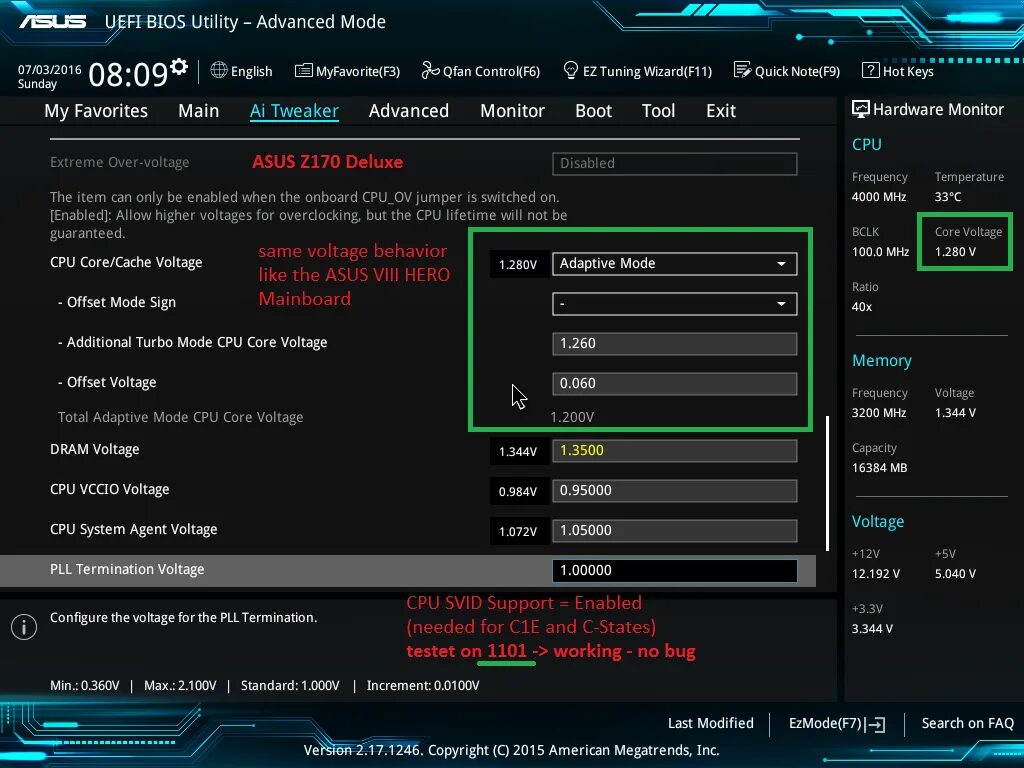Click the disabled Extreme Over-voltage field

tap(675, 163)
